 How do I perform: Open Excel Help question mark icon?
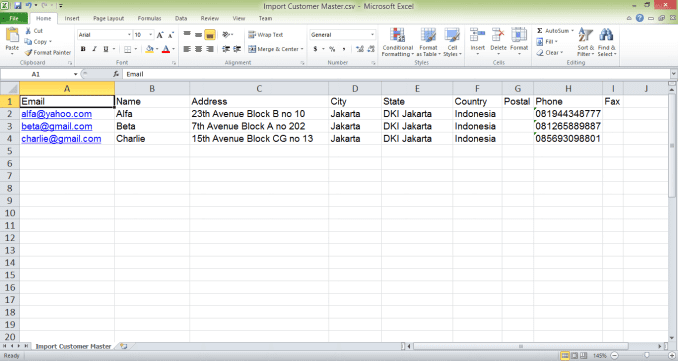(640, 18)
